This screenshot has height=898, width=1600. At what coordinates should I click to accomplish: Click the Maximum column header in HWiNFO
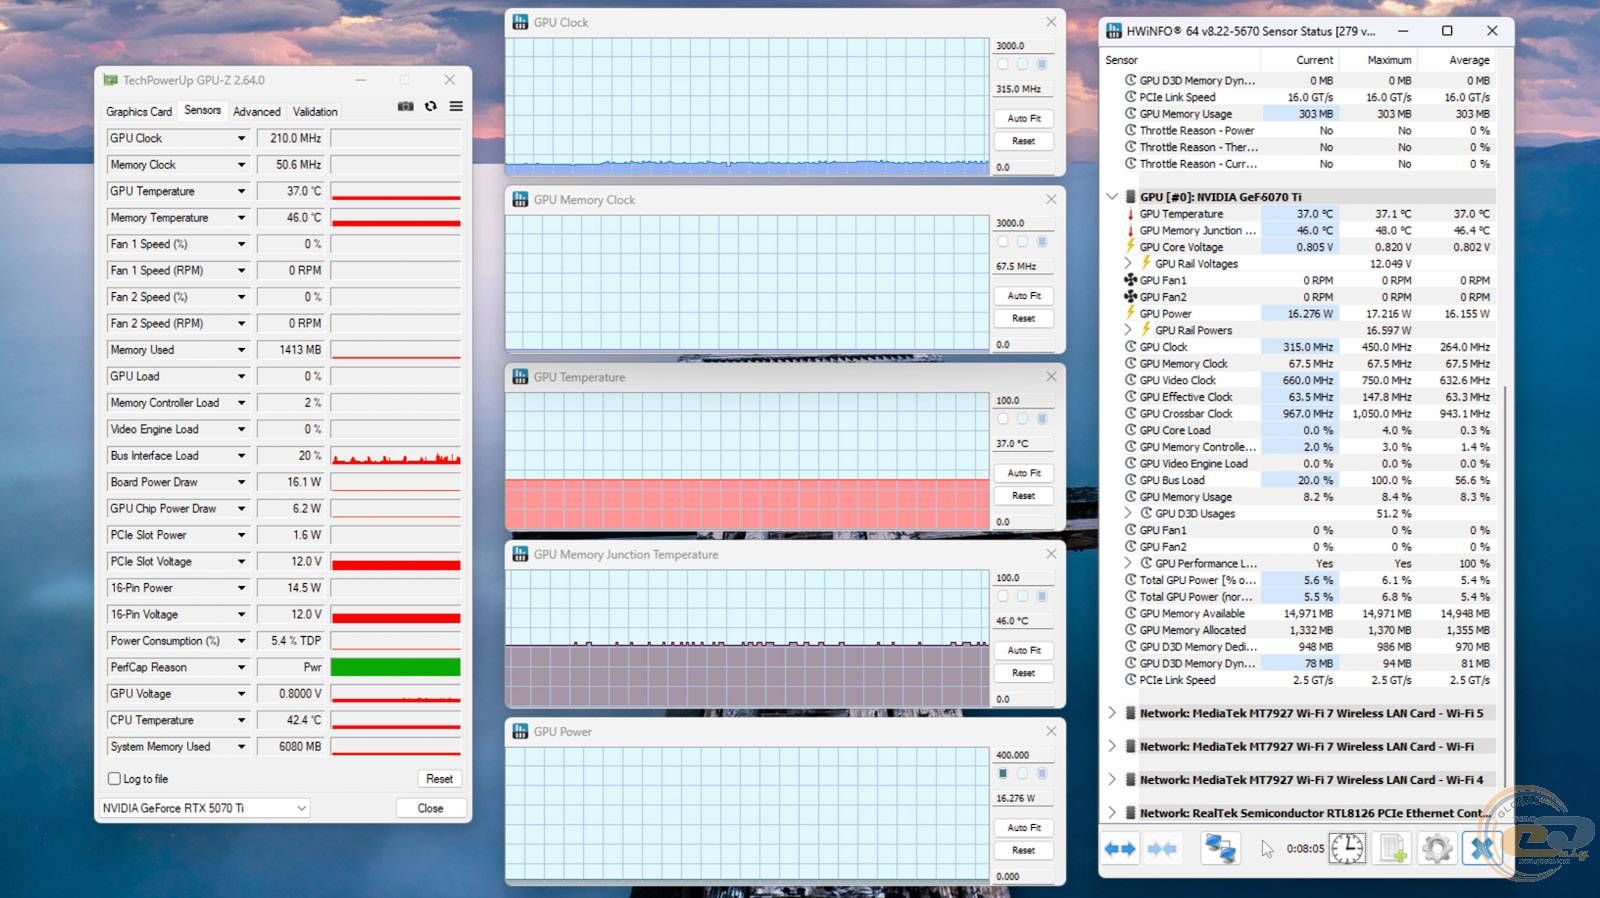tap(1389, 60)
